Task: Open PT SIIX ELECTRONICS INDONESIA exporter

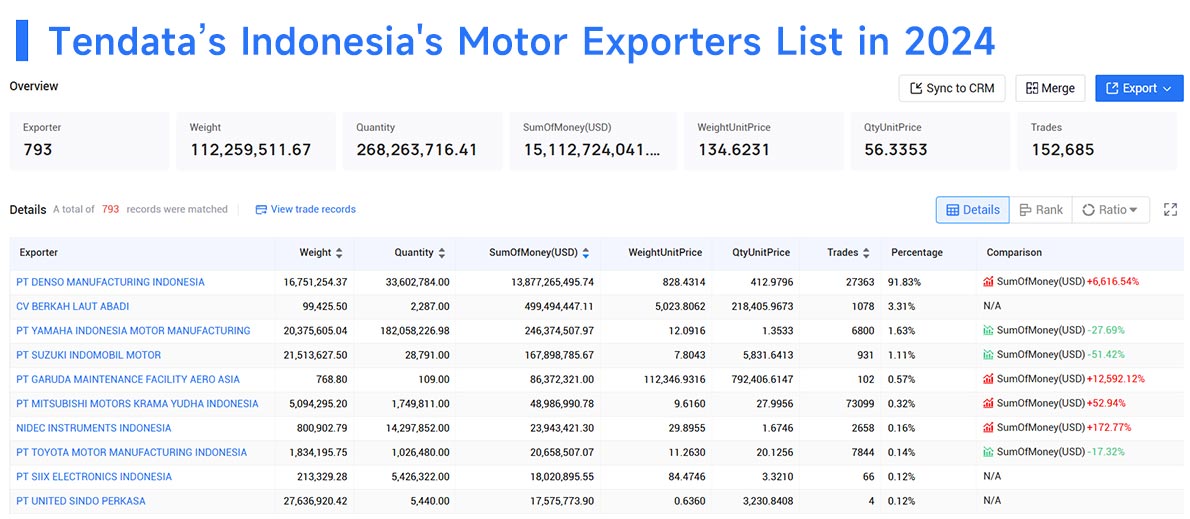Action: (x=94, y=476)
